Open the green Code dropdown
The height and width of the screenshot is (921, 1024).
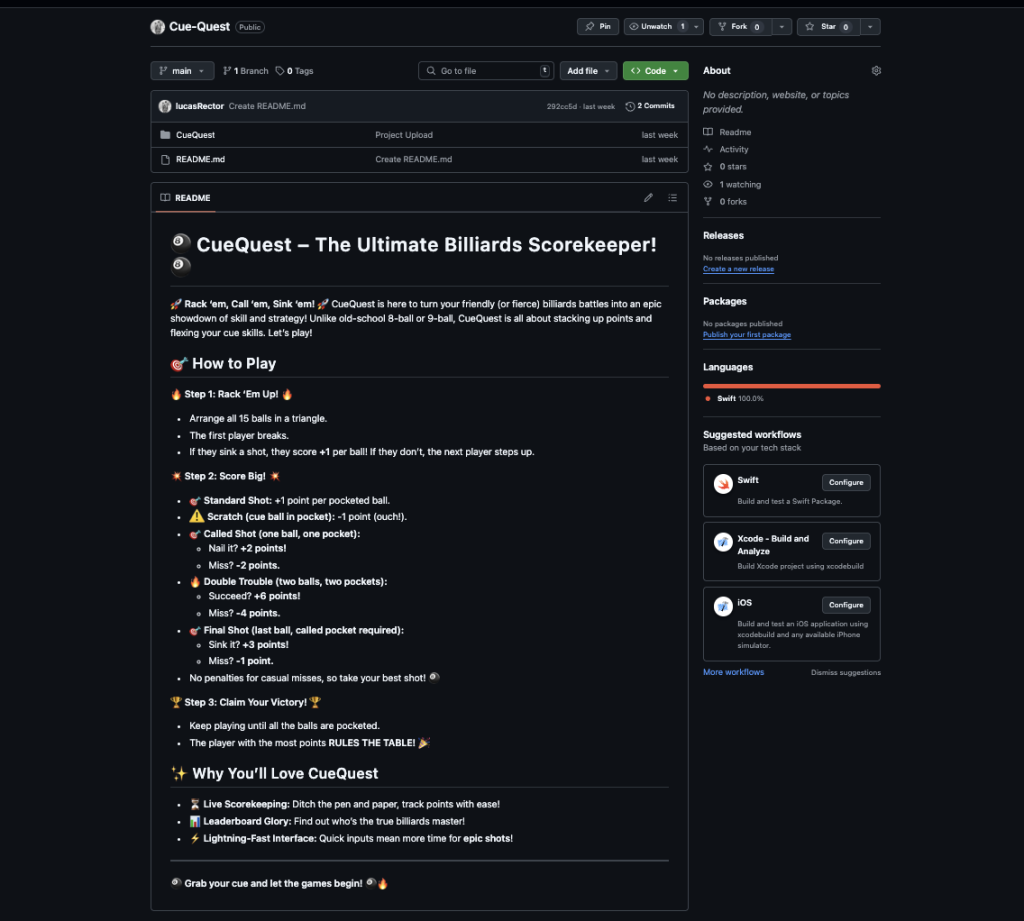[655, 71]
